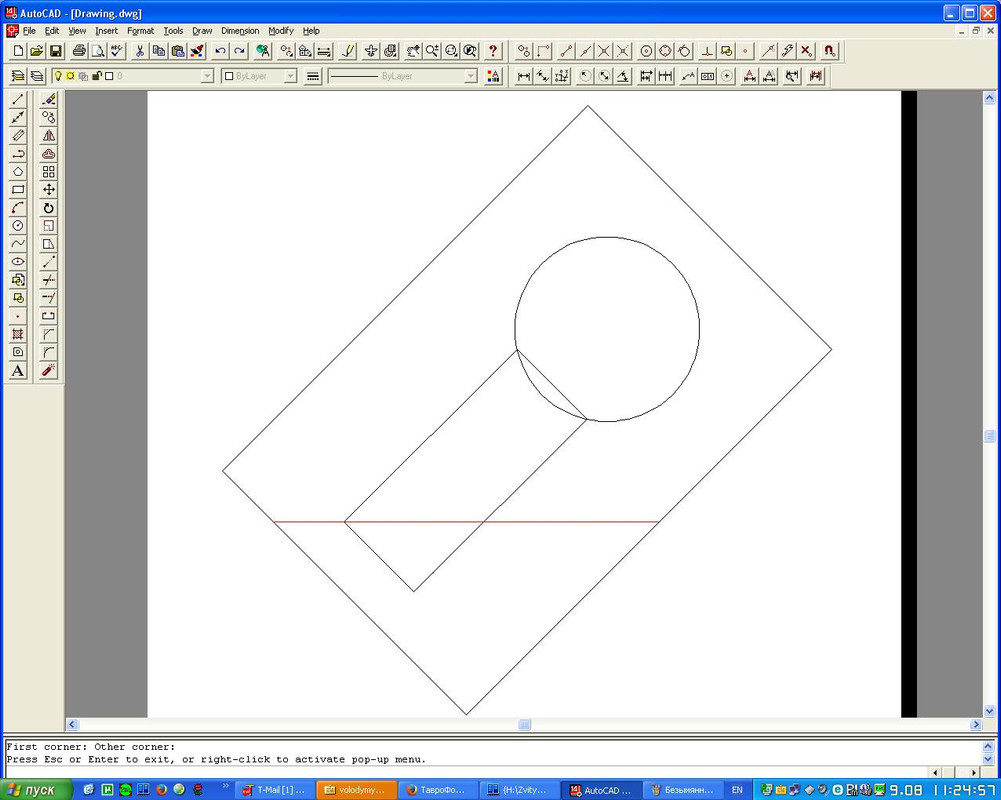Click the vertical scrollbar thumb
Image resolution: width=1001 pixels, height=800 pixels.
[x=990, y=436]
